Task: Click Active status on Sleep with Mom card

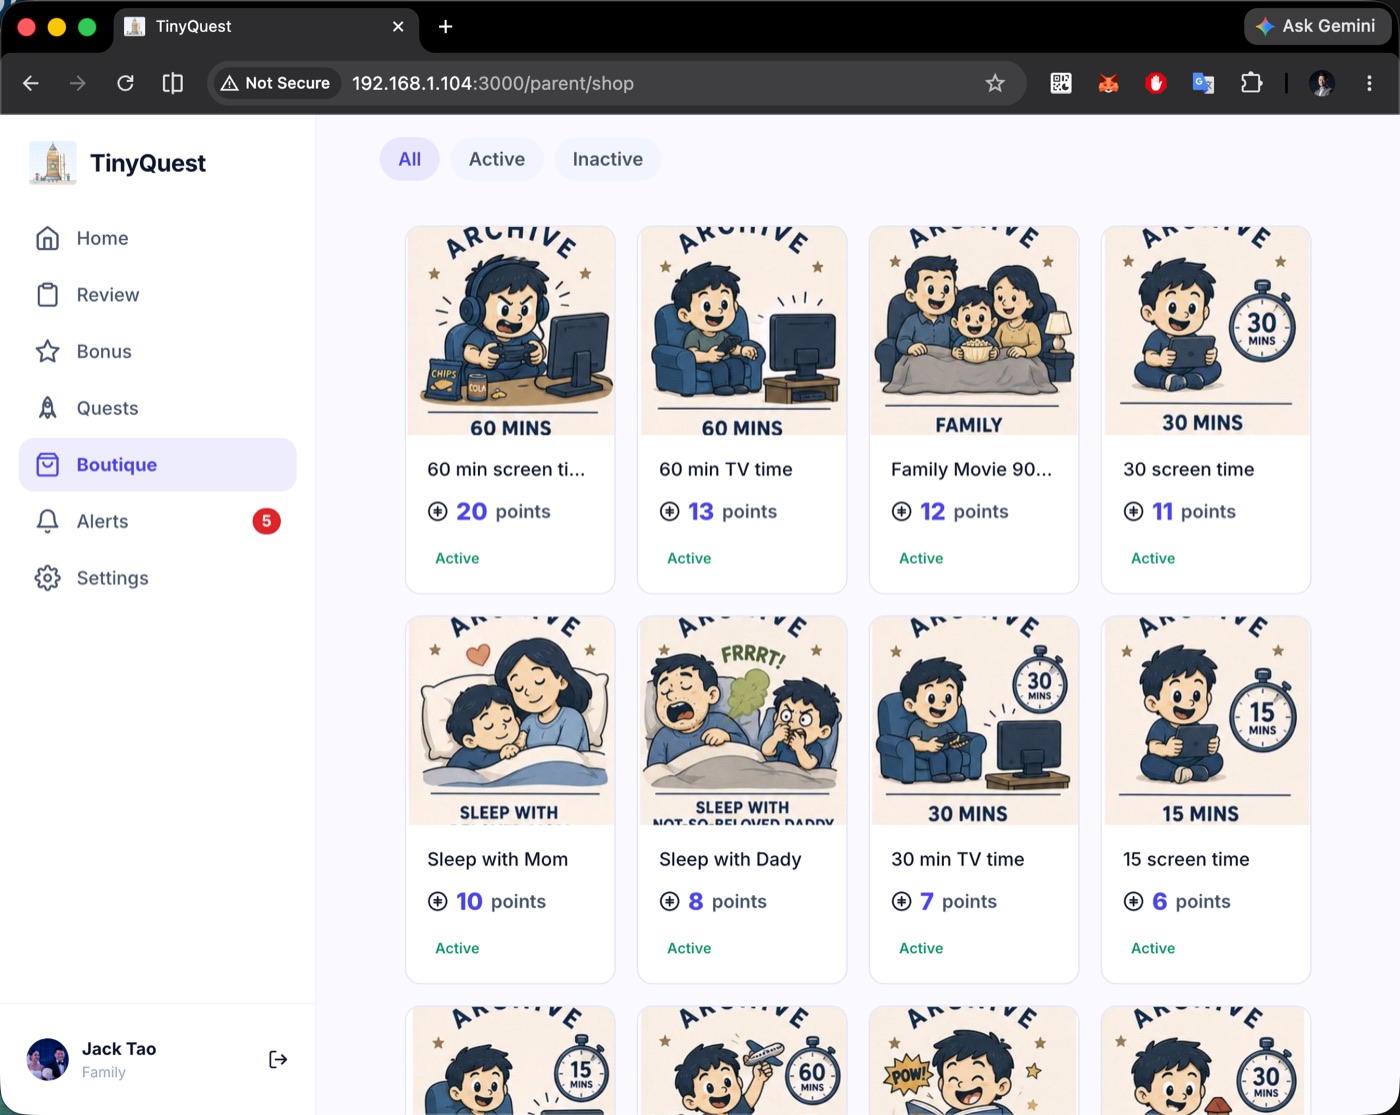Action: [x=457, y=948]
